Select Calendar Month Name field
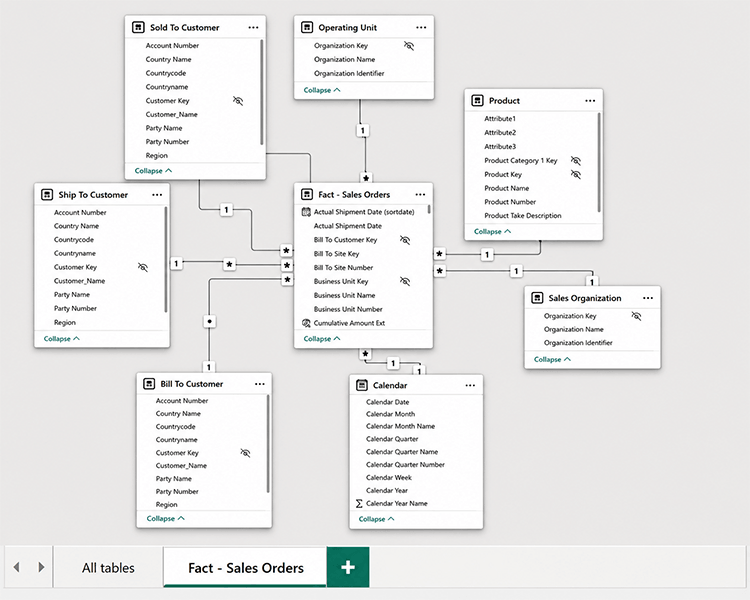Screen dimensions: 750x600 [400, 426]
